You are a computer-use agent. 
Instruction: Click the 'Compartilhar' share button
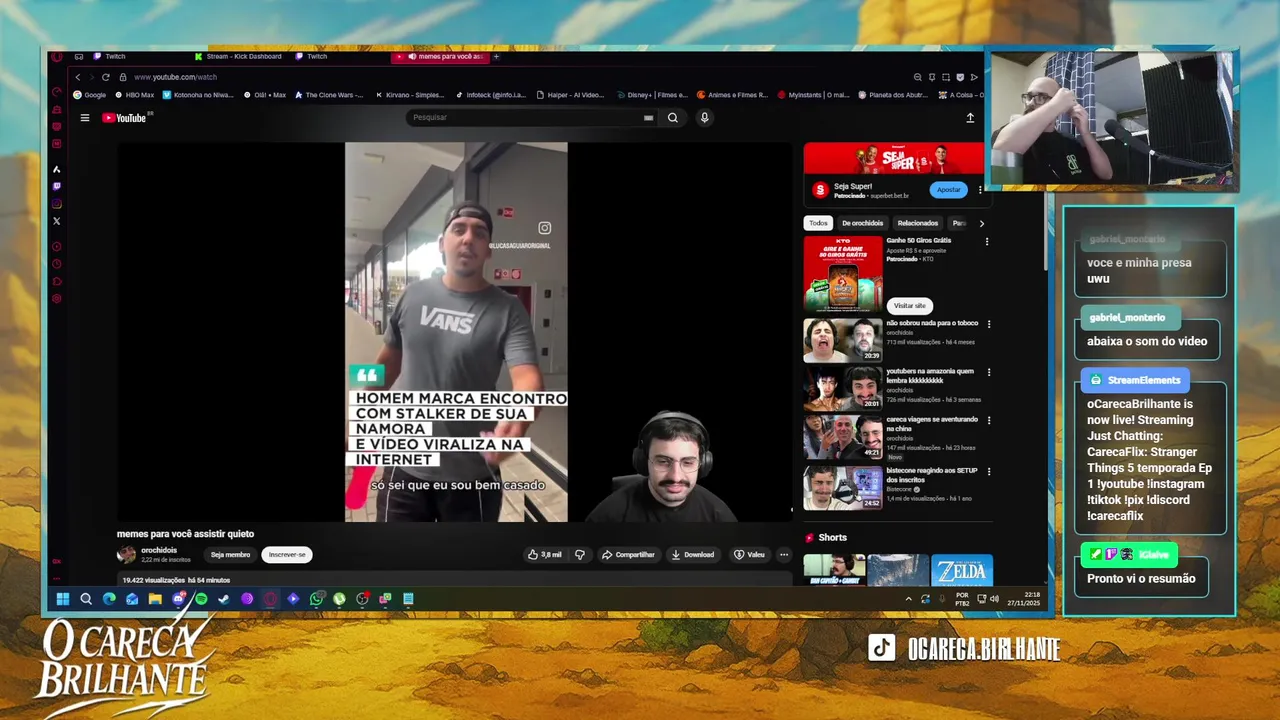628,555
